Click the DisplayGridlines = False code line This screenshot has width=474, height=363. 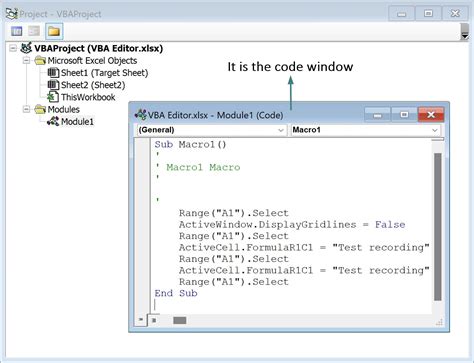click(x=292, y=224)
